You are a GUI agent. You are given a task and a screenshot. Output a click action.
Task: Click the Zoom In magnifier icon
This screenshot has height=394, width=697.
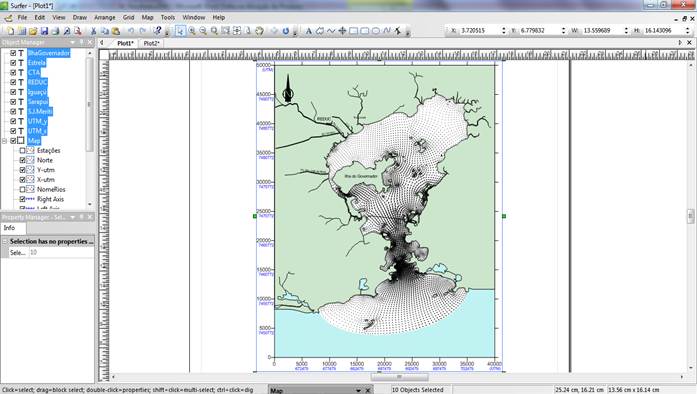point(192,31)
